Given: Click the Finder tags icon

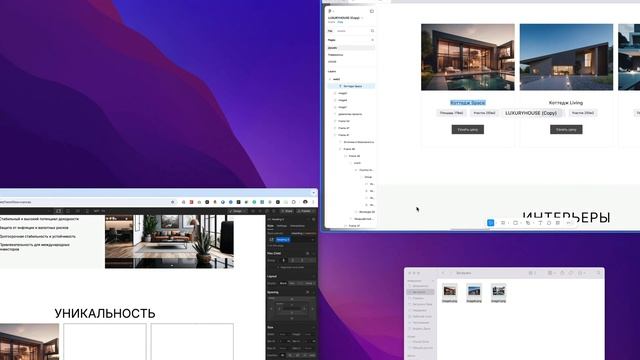Looking at the screenshot, I should point(571,273).
